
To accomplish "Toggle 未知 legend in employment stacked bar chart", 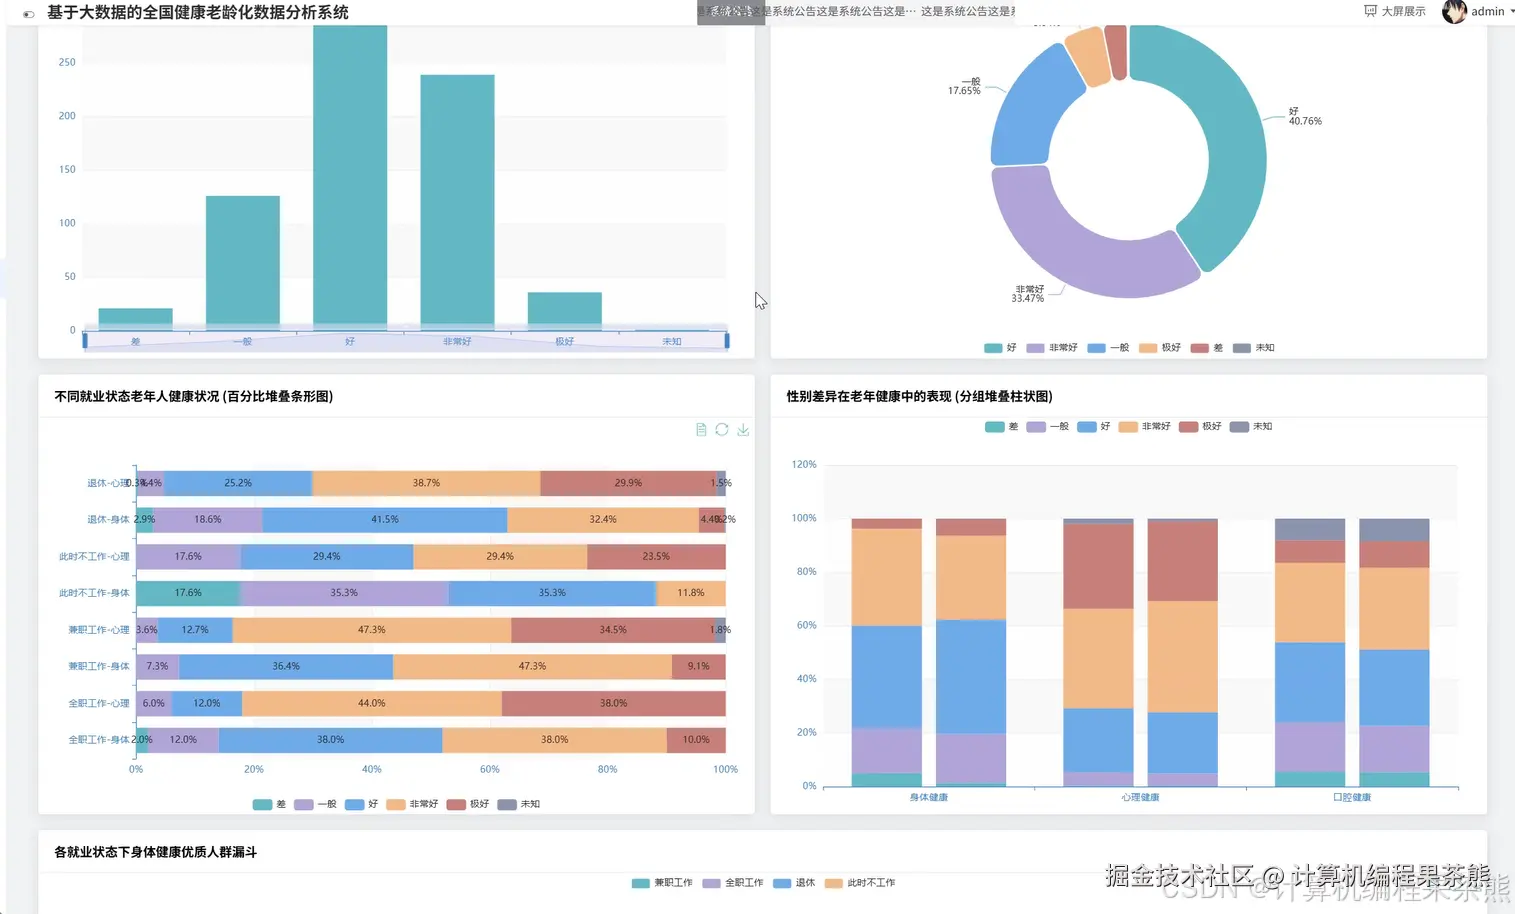I will (519, 804).
